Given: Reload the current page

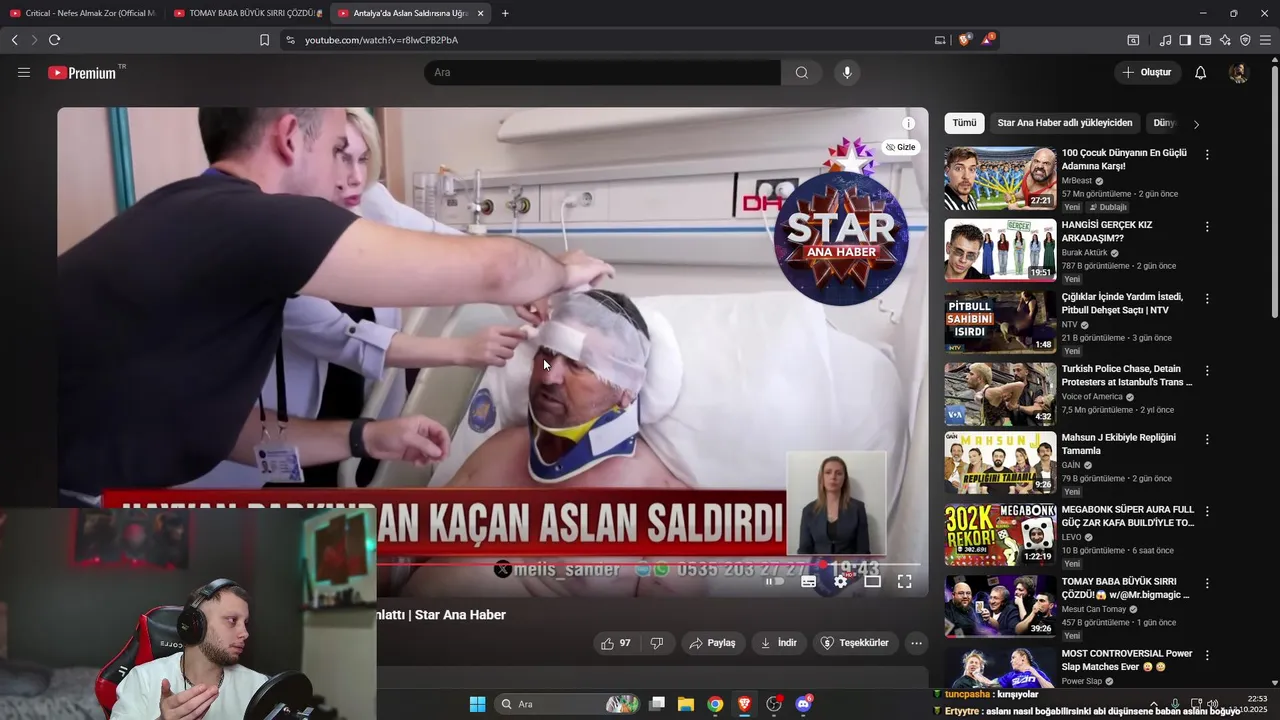Looking at the screenshot, I should pos(54,40).
